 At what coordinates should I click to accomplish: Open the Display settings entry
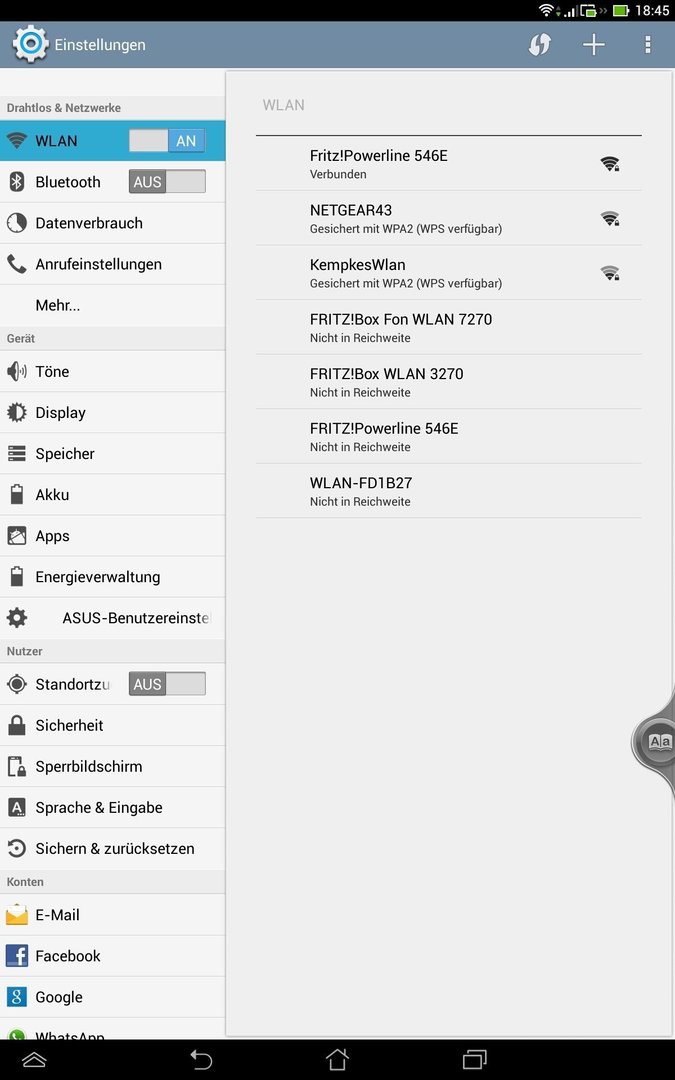pos(112,413)
